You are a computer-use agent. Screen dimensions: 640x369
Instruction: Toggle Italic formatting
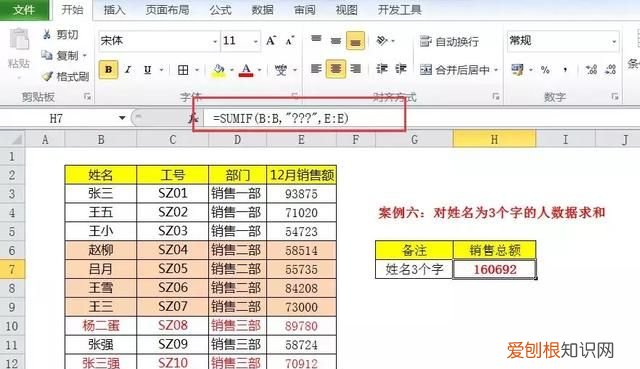point(128,70)
